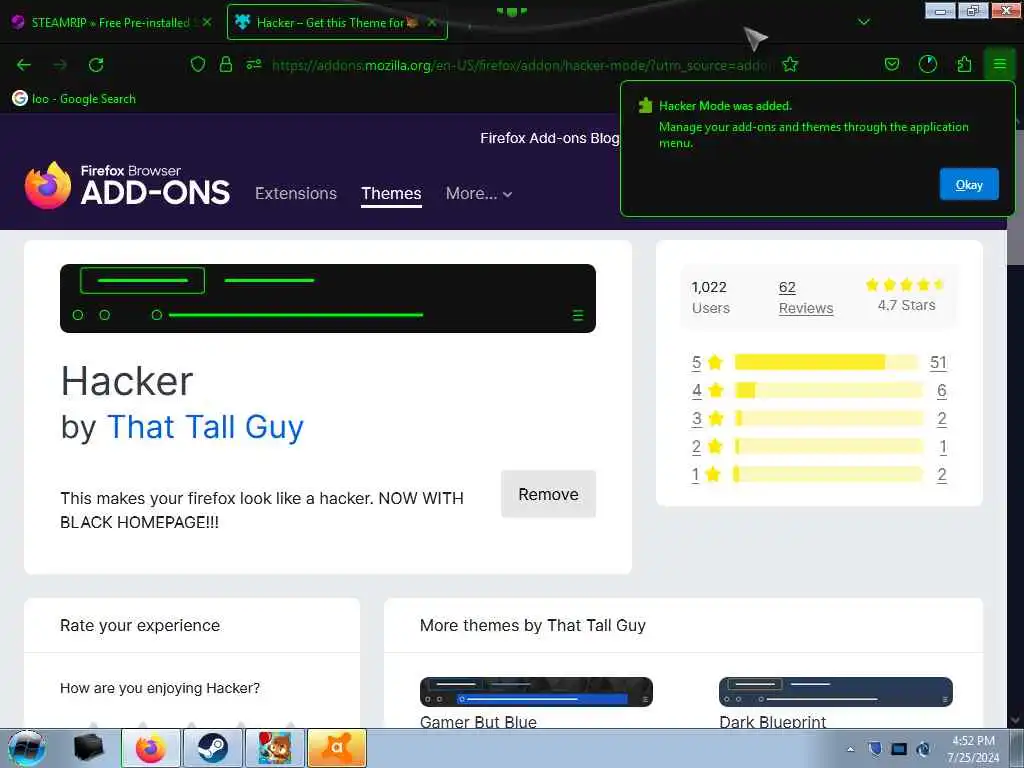Viewport: 1024px width, 768px height.
Task: Close the STEAMRIP tab
Action: pyautogui.click(x=207, y=22)
